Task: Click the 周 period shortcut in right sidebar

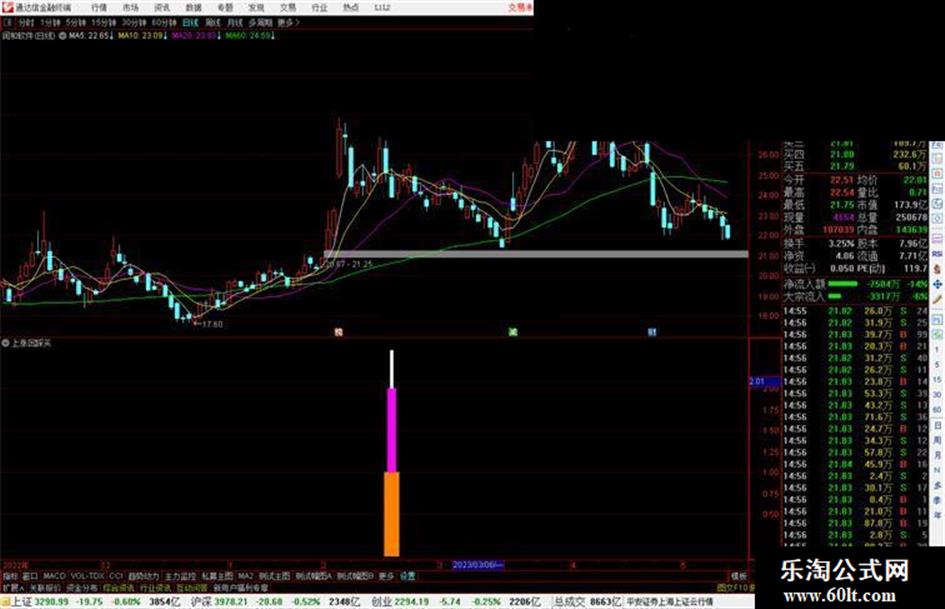Action: coord(938,441)
